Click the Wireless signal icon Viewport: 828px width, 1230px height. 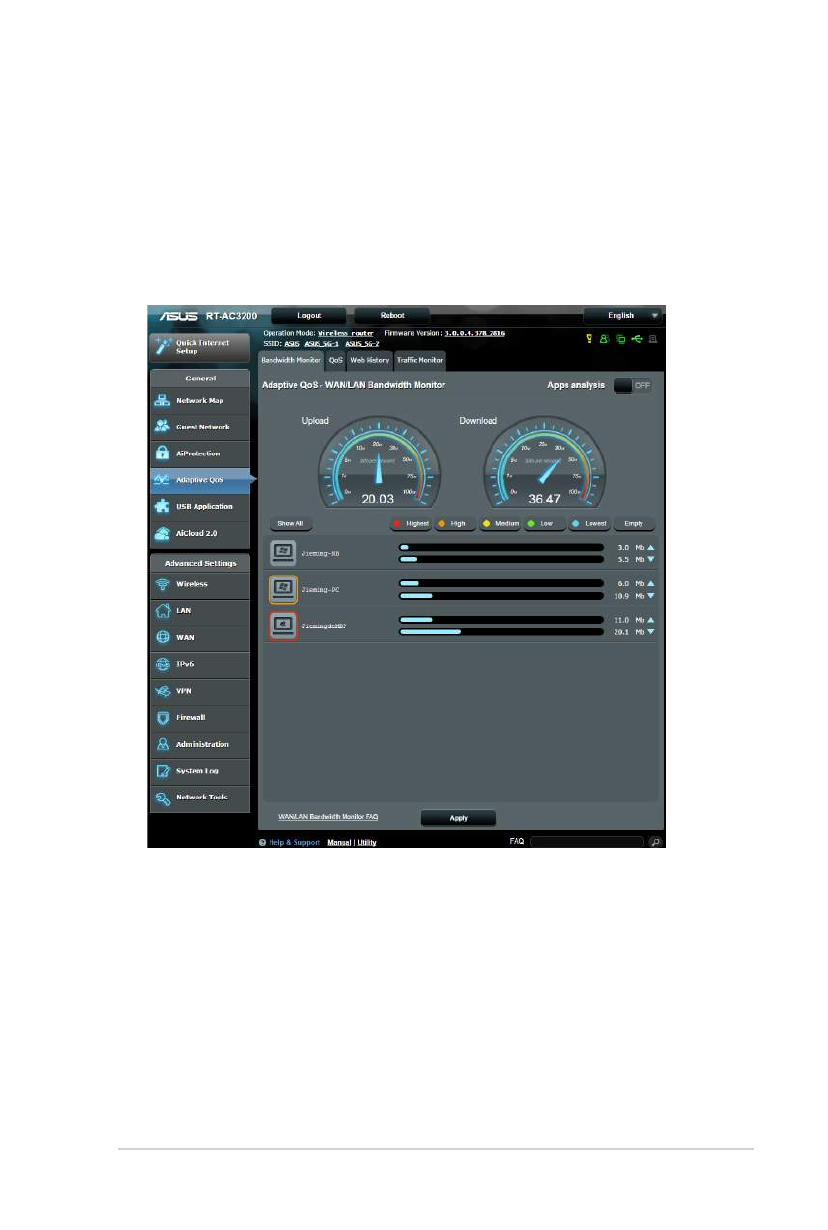click(162, 584)
